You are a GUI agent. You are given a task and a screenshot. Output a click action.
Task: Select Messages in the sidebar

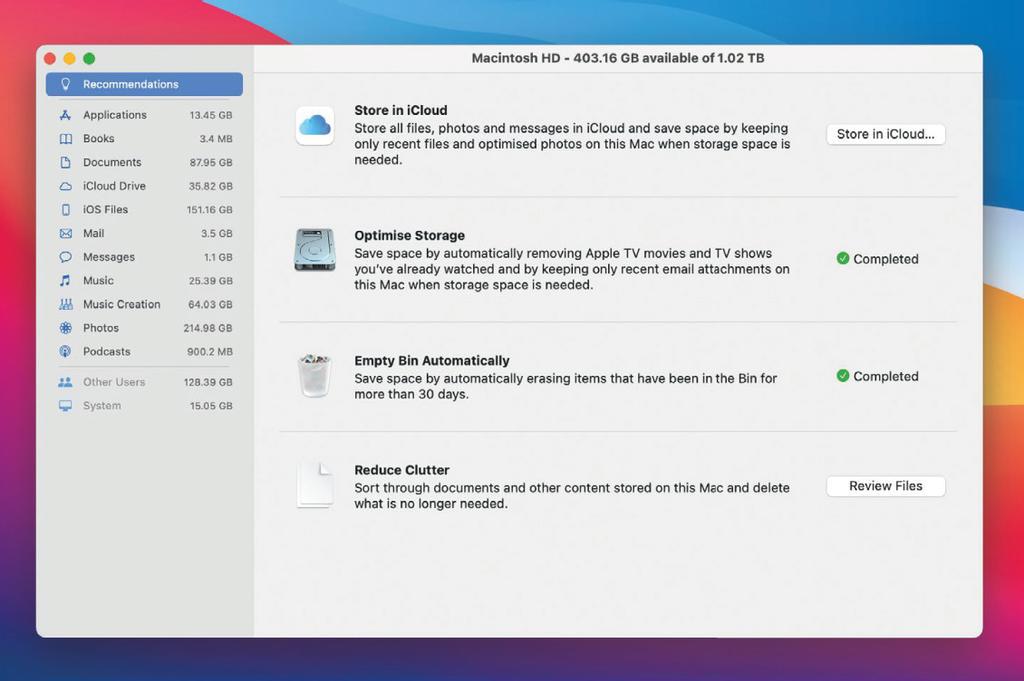(x=144, y=257)
